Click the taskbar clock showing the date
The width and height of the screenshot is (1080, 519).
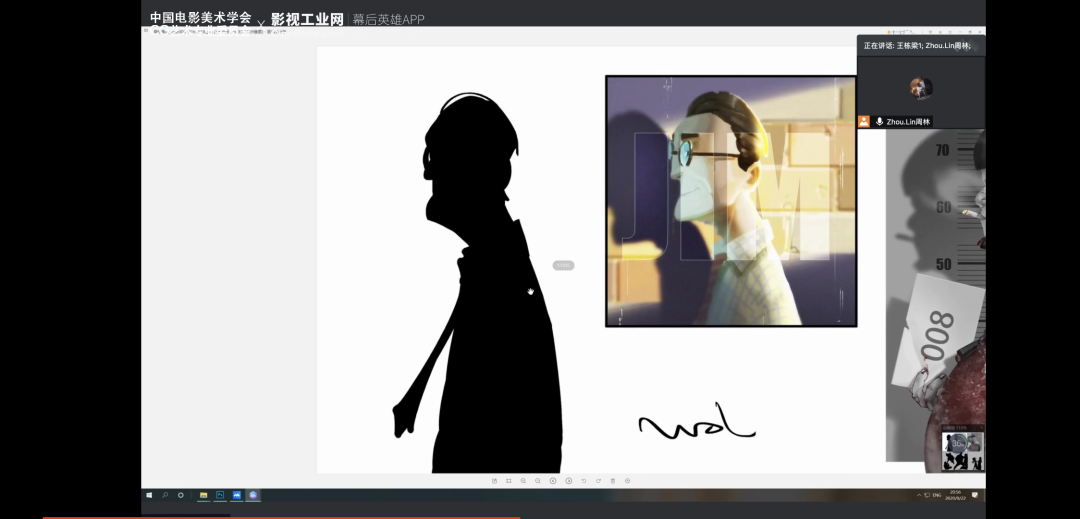click(x=955, y=495)
